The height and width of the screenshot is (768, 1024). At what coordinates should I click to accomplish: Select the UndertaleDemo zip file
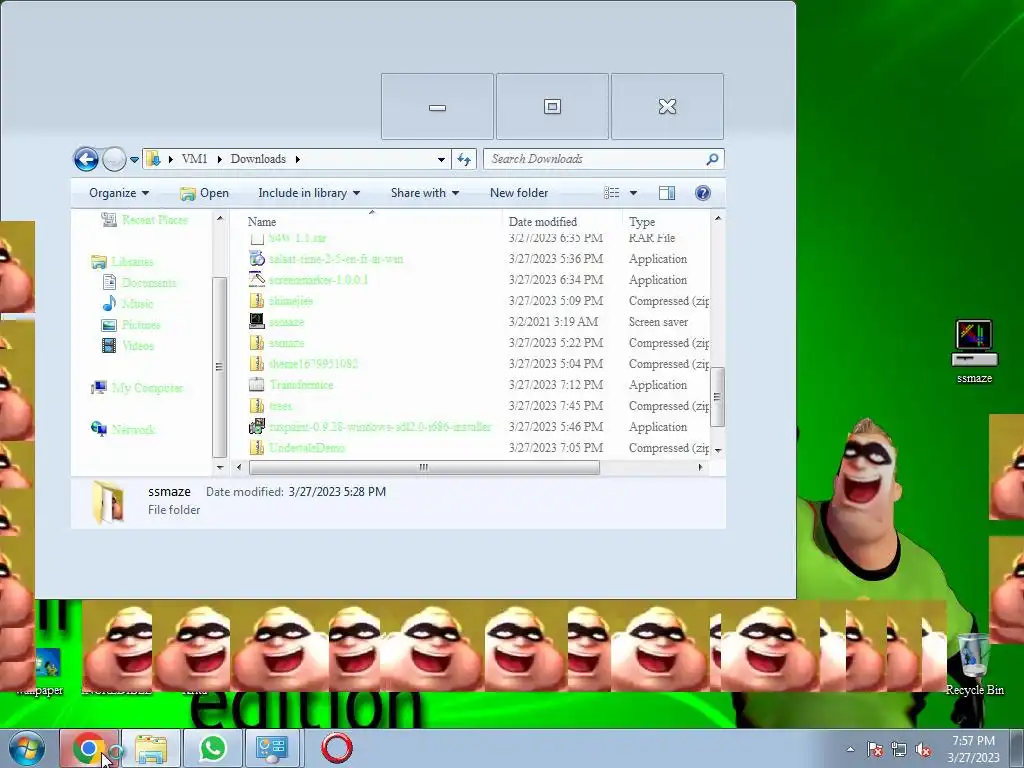[x=306, y=447]
